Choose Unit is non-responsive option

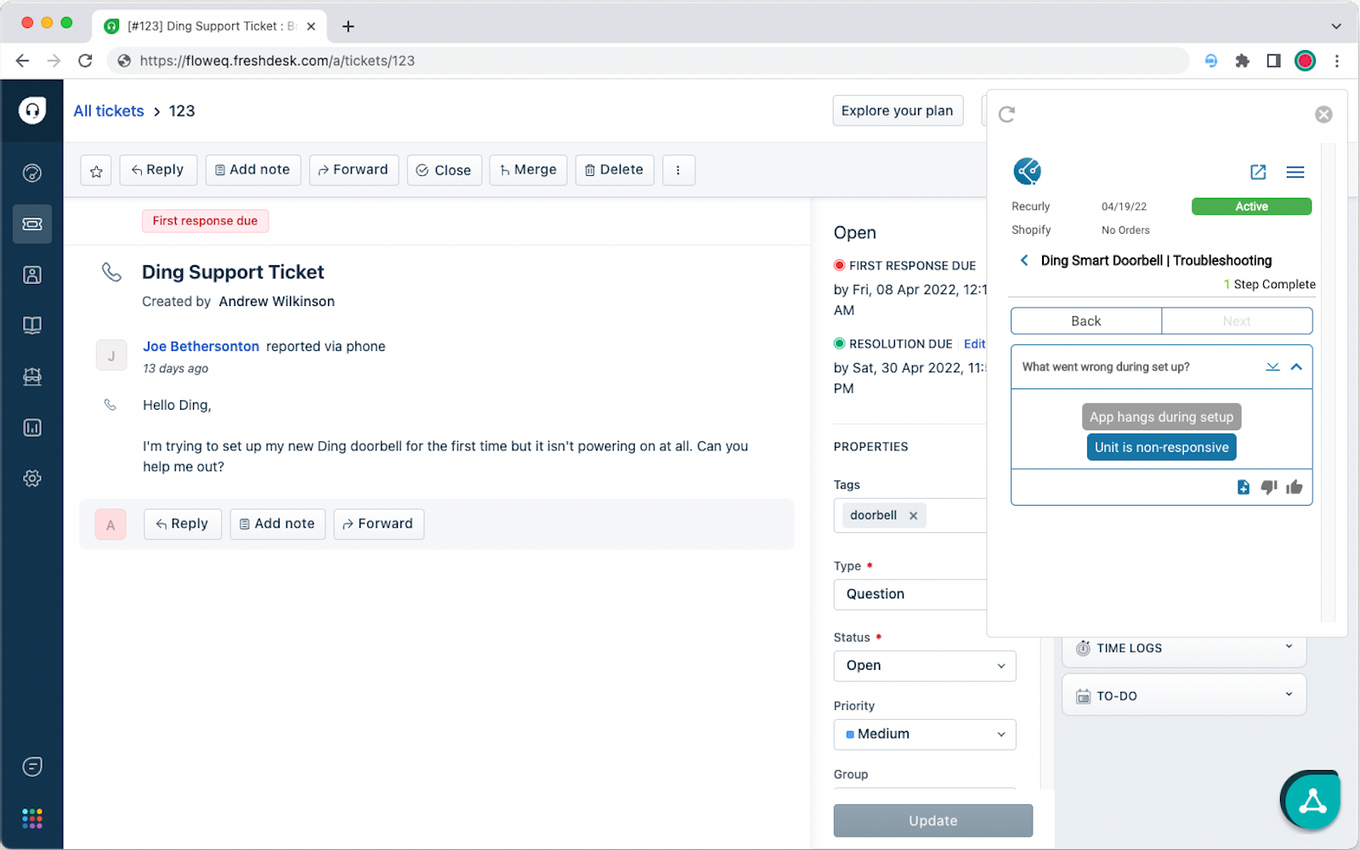pos(1161,447)
